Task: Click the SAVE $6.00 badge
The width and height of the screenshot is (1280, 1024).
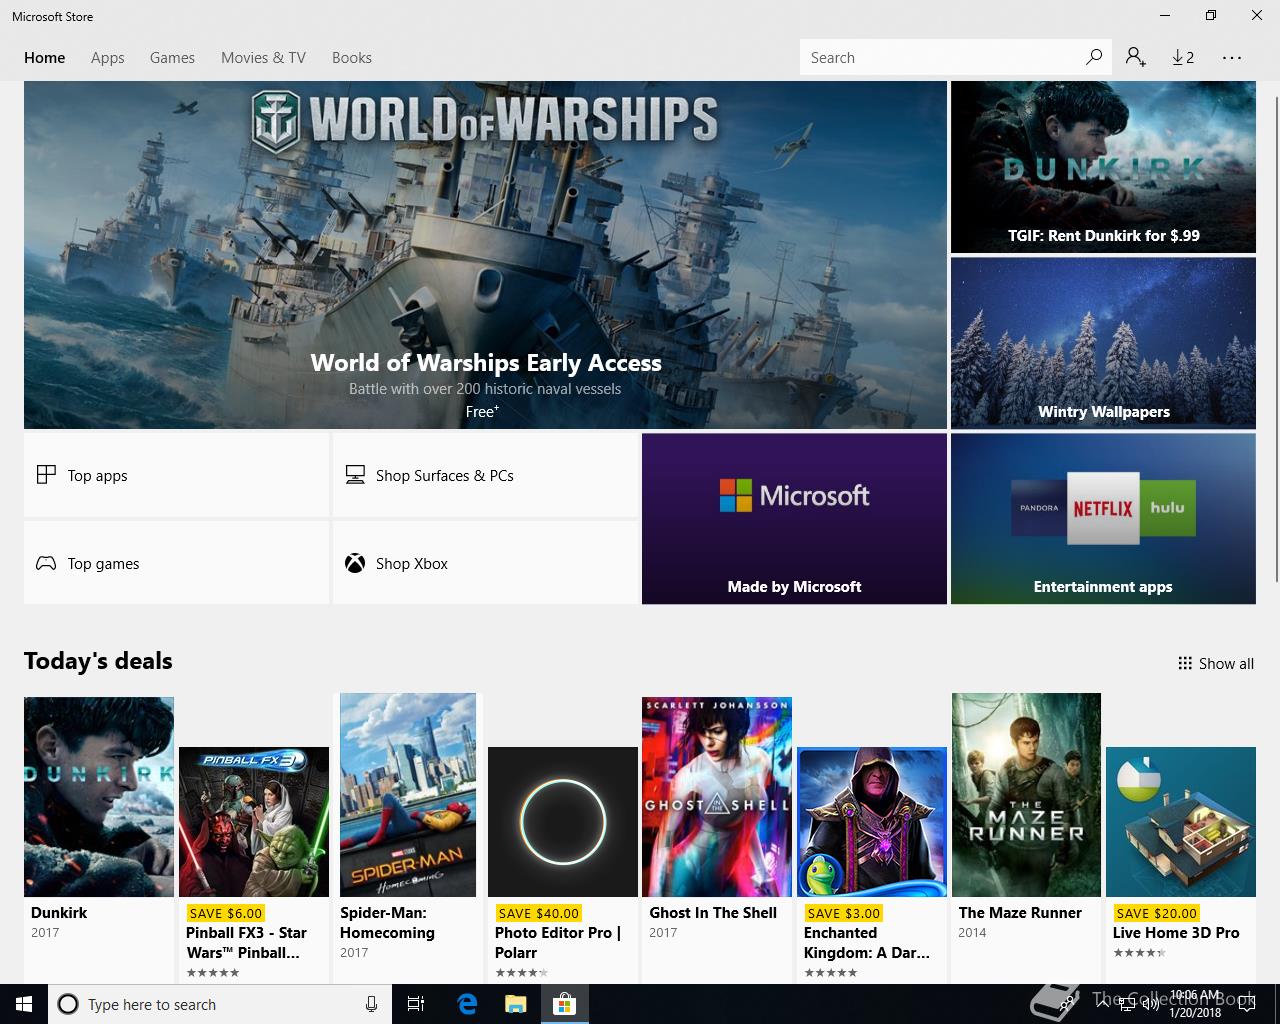Action: [225, 913]
